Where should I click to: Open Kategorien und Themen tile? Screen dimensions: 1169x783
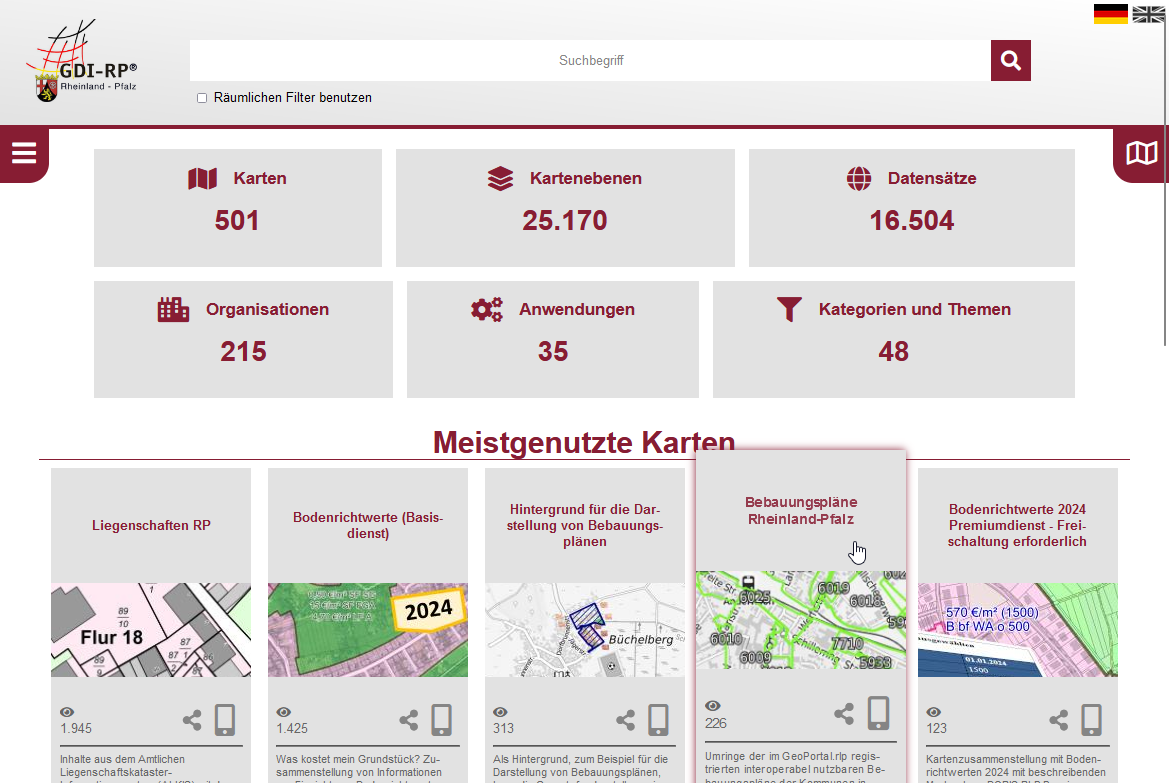point(893,339)
